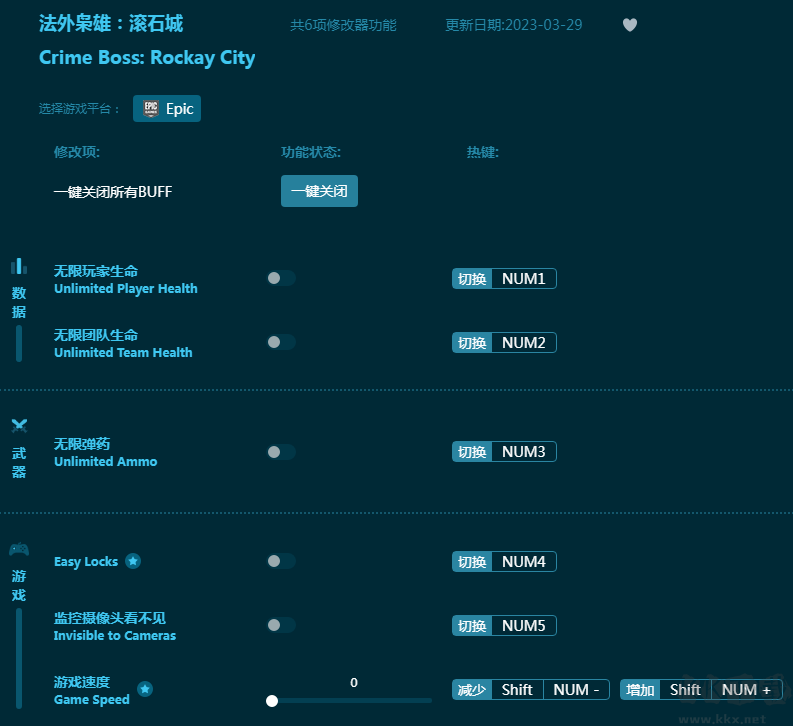Click the data category bar-chart icon
793x726 pixels.
point(19,266)
